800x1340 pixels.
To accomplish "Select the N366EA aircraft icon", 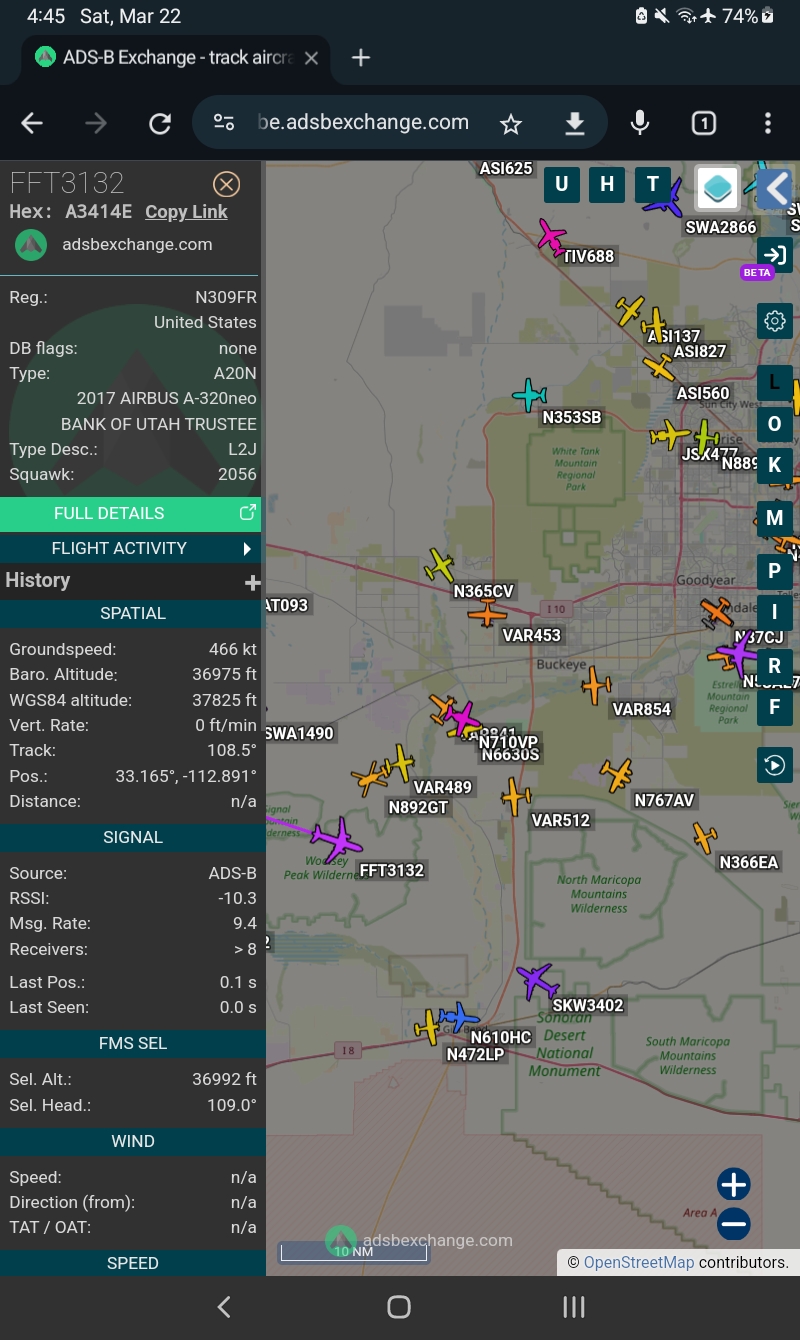I will pyautogui.click(x=705, y=838).
